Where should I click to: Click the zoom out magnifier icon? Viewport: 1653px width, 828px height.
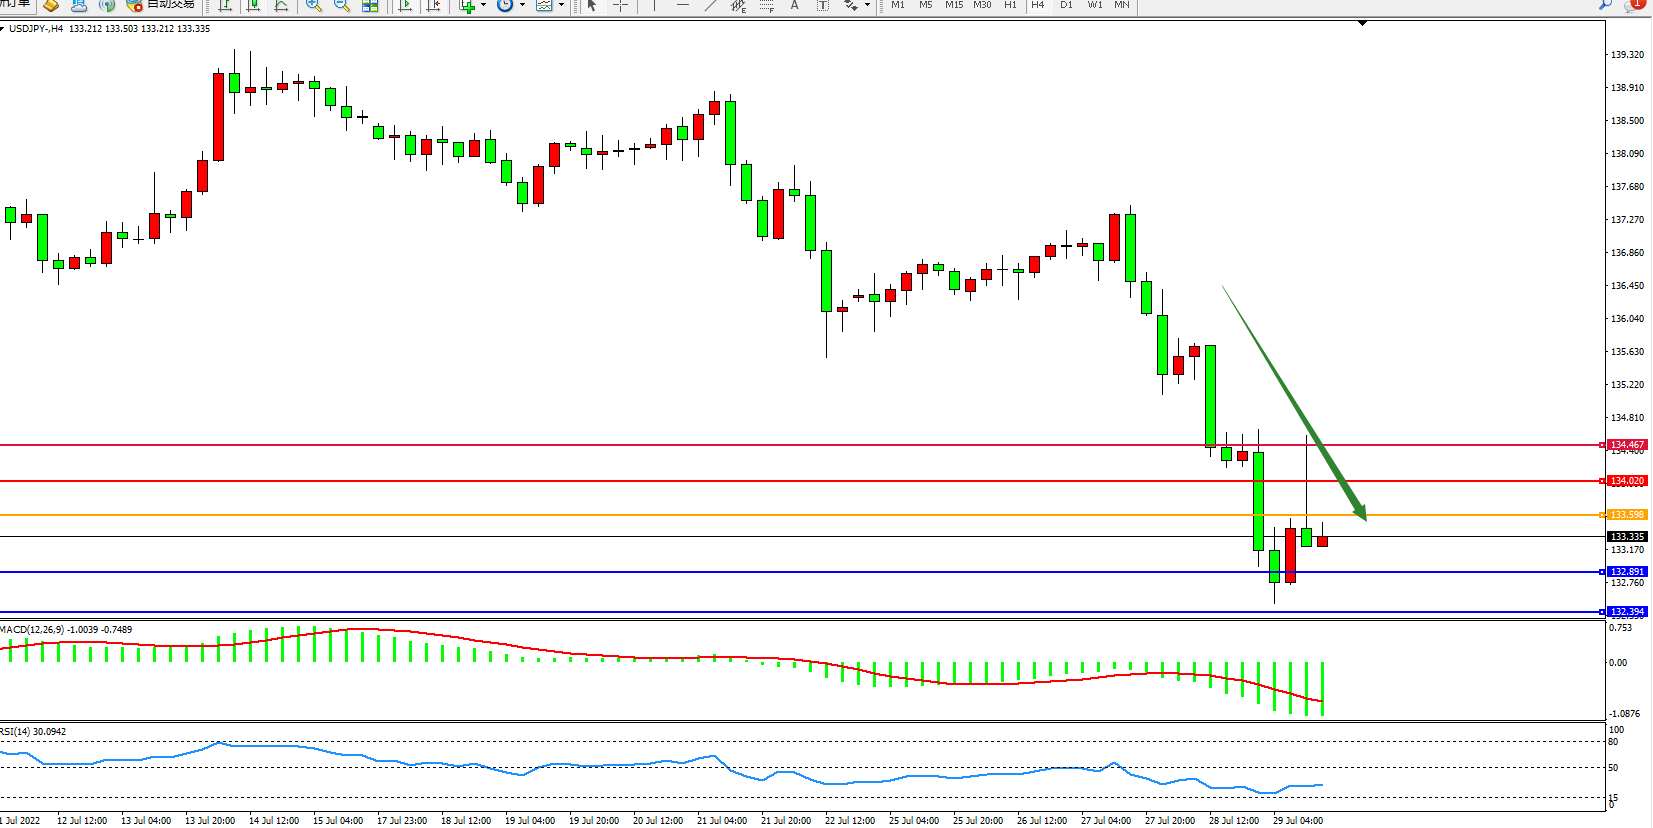coord(341,5)
